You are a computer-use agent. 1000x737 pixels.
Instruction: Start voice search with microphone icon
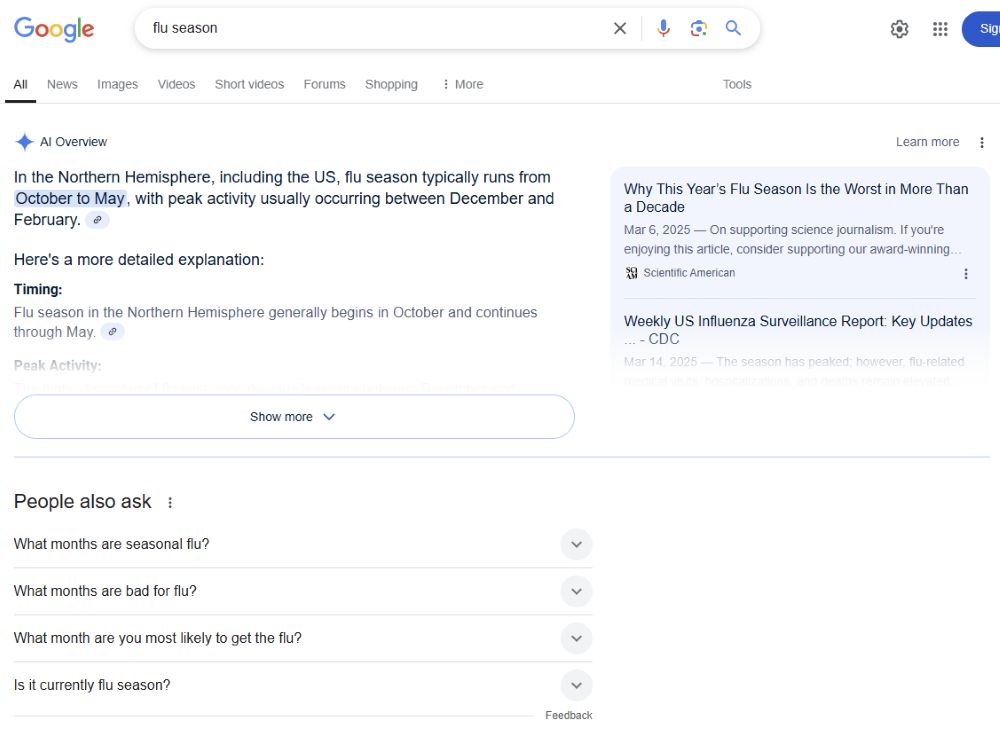tap(663, 28)
